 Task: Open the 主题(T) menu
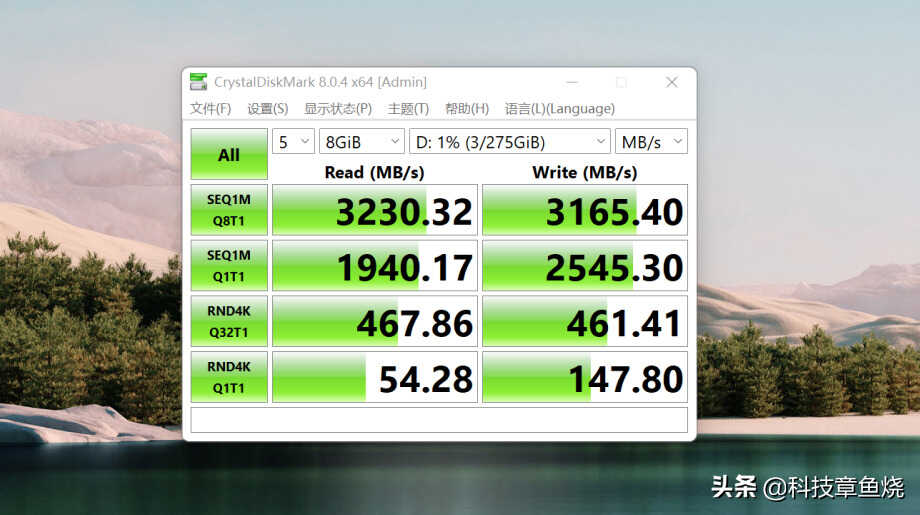point(408,109)
